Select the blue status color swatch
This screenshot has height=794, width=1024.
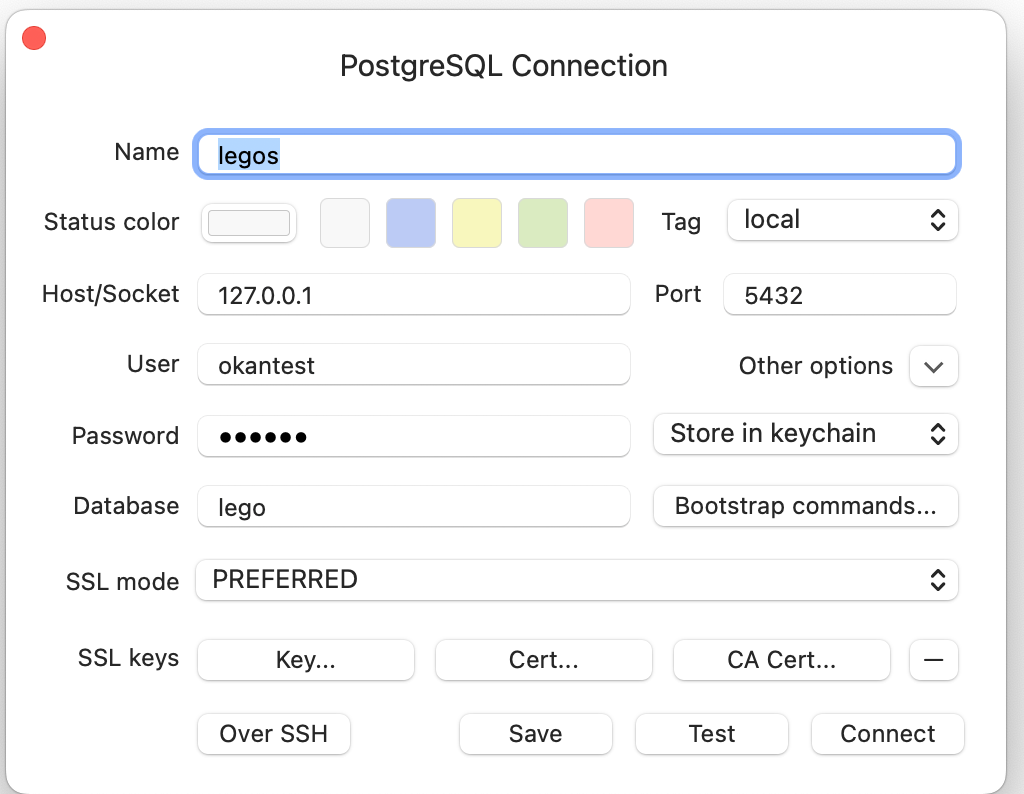coord(410,222)
